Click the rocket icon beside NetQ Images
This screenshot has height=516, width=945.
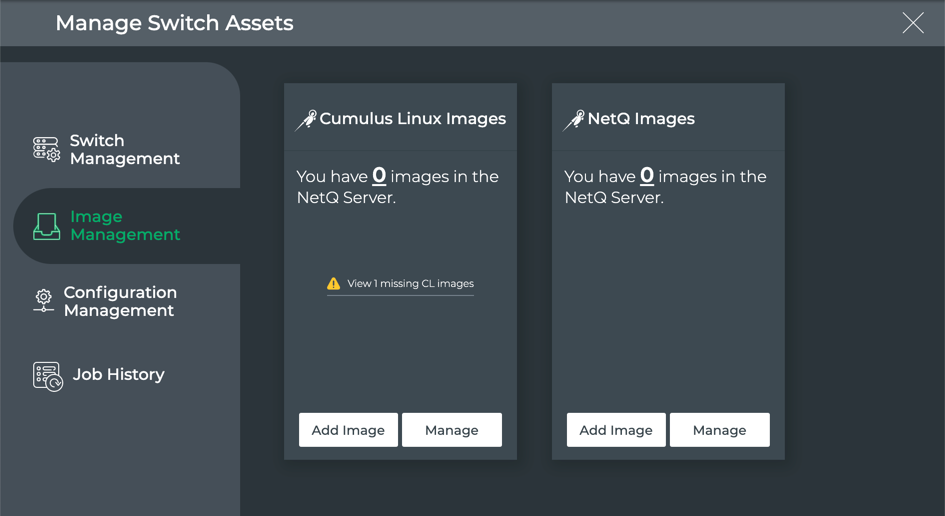[574, 120]
